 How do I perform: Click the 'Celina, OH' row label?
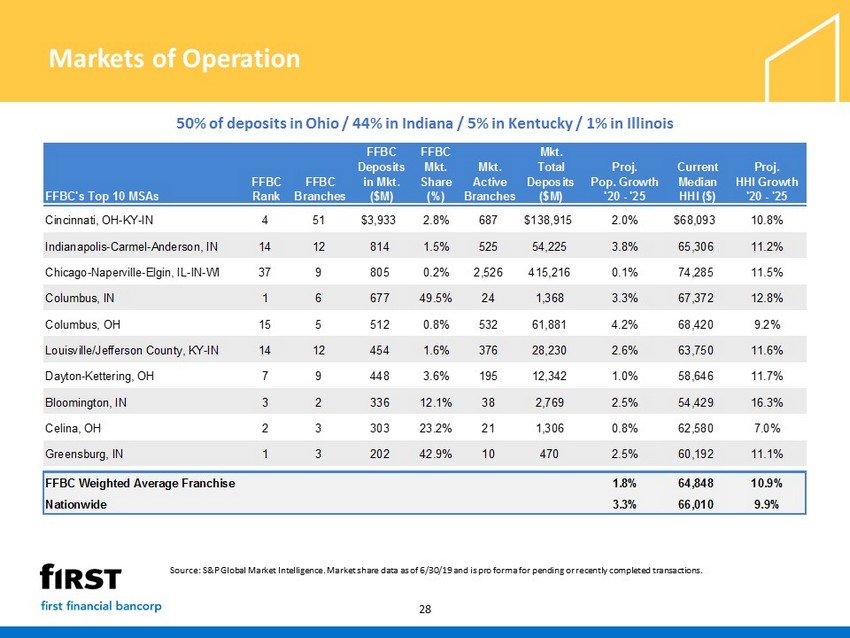[x=73, y=428]
